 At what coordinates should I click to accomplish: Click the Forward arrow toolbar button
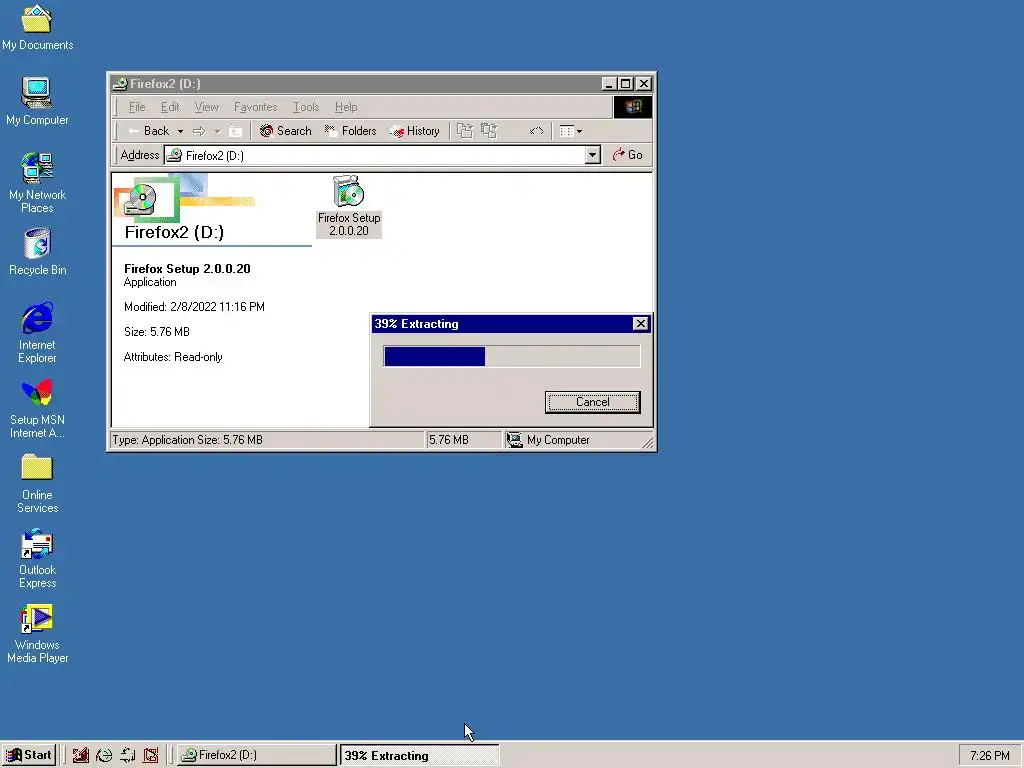point(199,131)
